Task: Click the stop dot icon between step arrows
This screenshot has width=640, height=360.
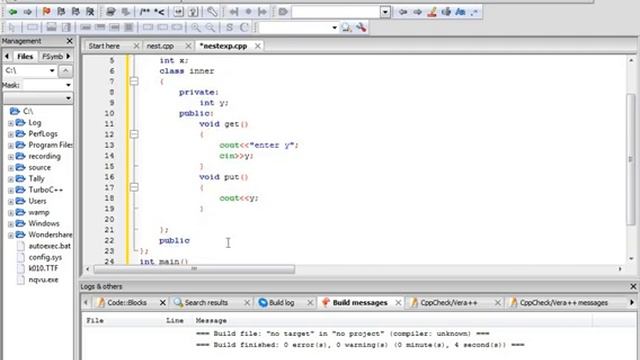Action: (248, 12)
